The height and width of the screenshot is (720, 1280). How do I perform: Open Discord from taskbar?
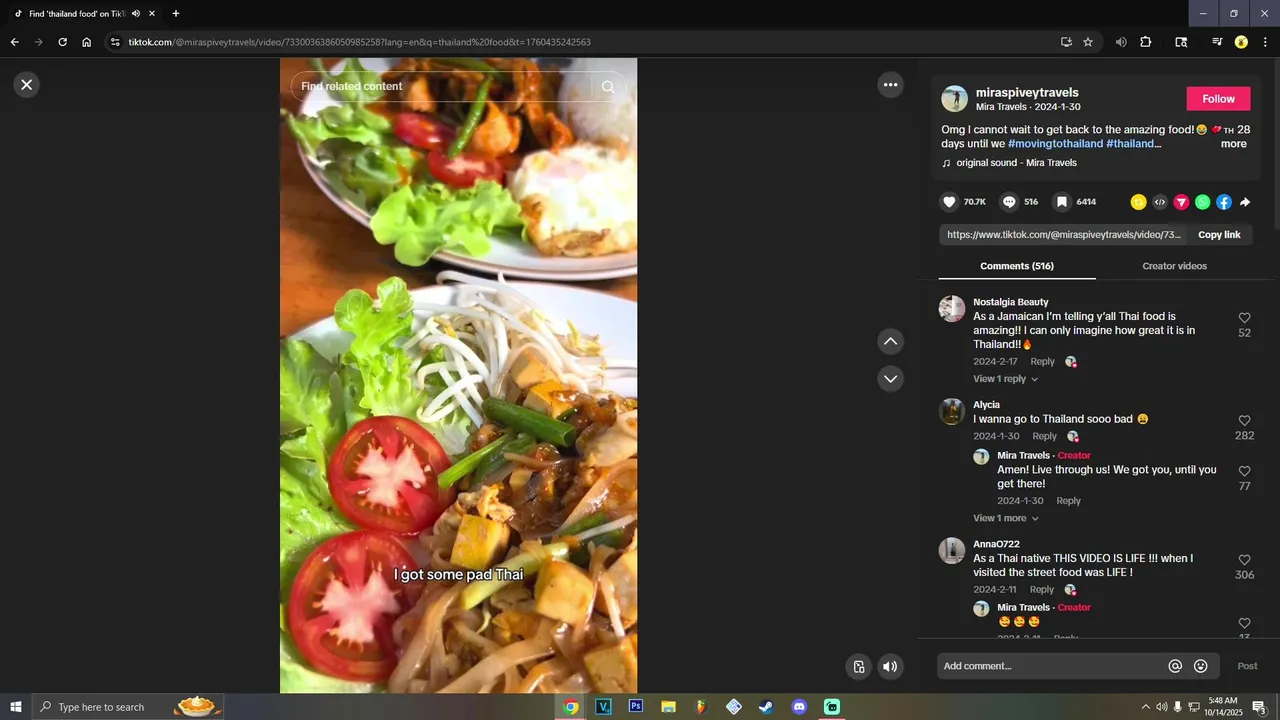[x=799, y=707]
